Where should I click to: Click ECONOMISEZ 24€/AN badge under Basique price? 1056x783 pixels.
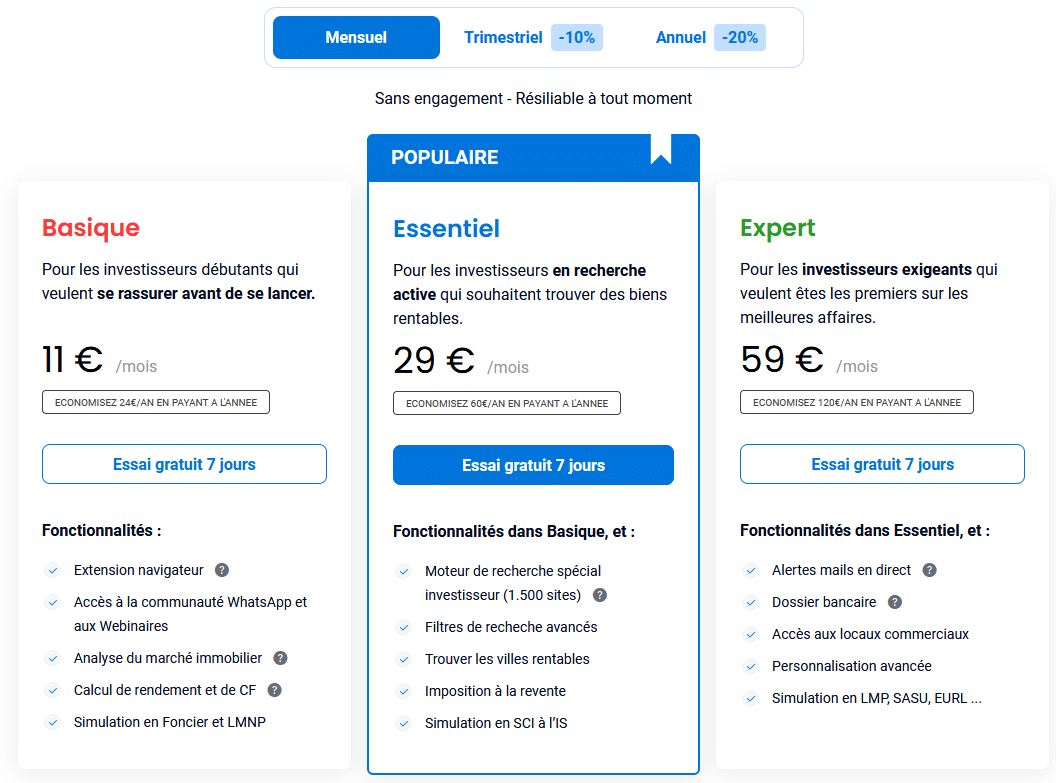pyautogui.click(x=155, y=401)
